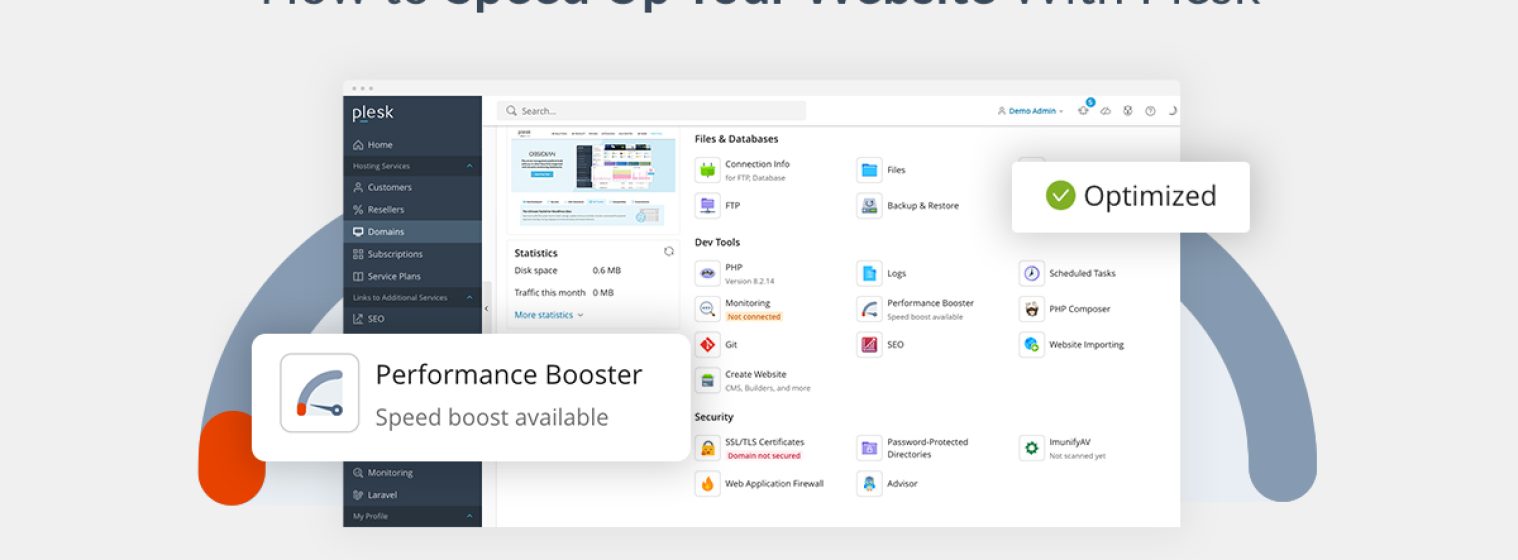Click the Plesk logo
The width and height of the screenshot is (1518, 560).
point(373,114)
